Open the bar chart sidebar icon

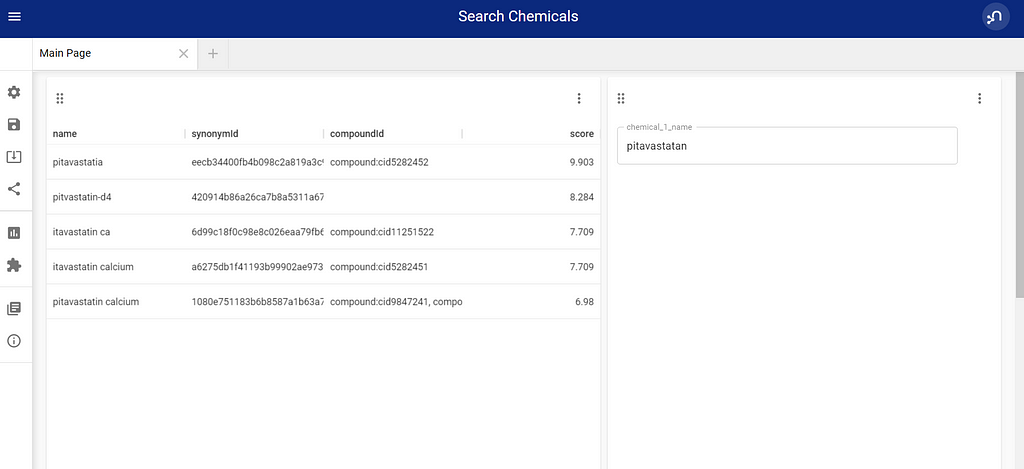pyautogui.click(x=14, y=233)
